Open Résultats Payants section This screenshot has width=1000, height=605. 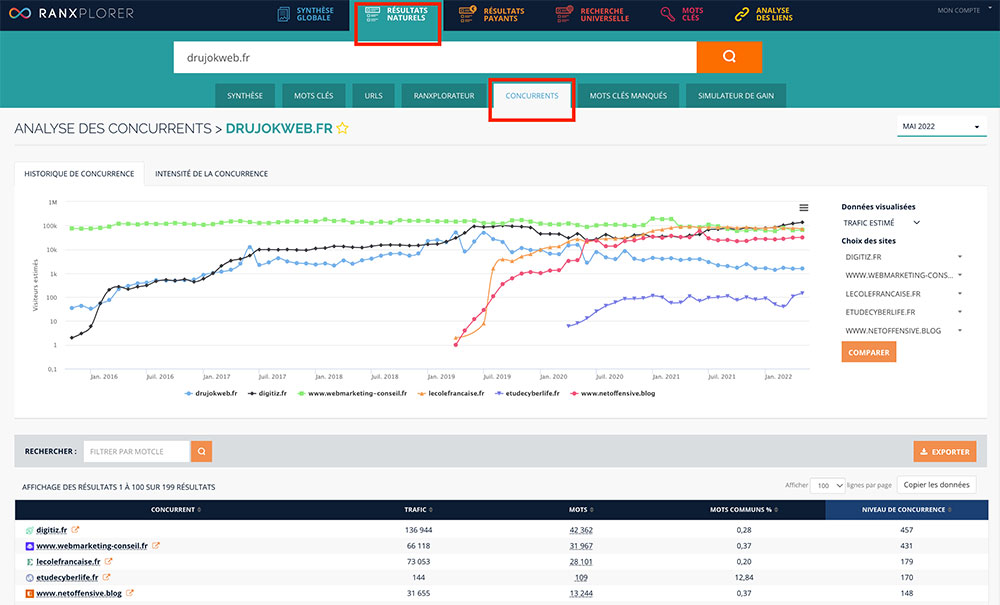pyautogui.click(x=492, y=14)
